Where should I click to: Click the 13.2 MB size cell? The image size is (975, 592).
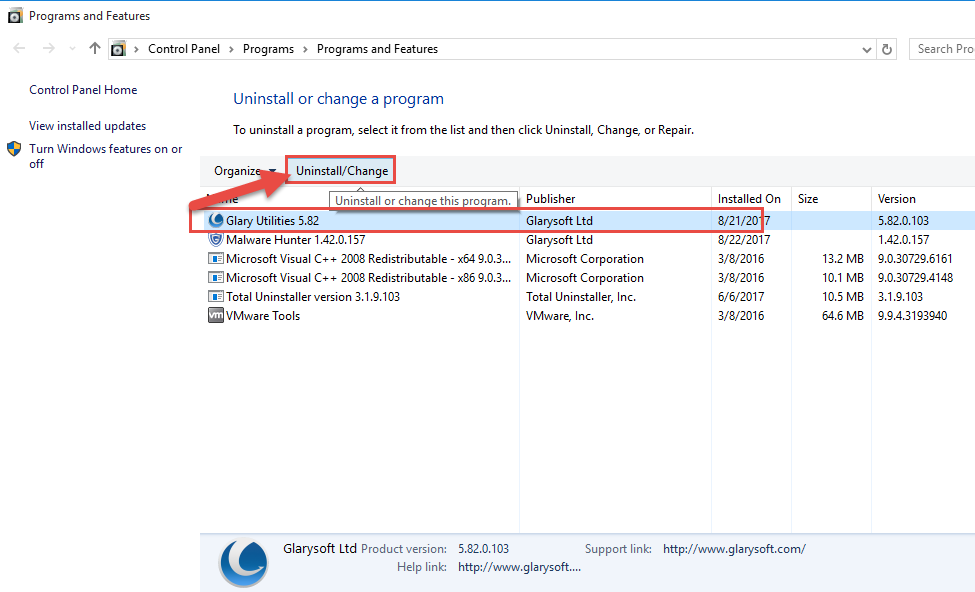(843, 259)
